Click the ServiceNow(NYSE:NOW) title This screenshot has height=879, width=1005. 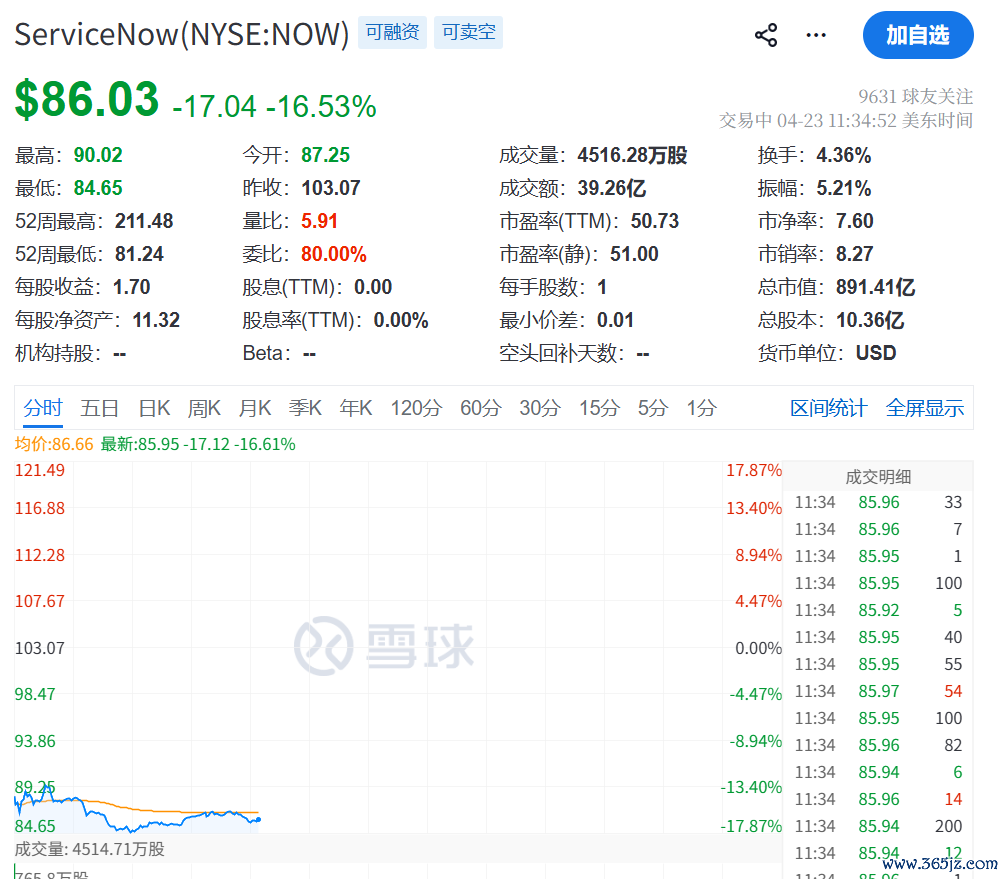pos(181,34)
